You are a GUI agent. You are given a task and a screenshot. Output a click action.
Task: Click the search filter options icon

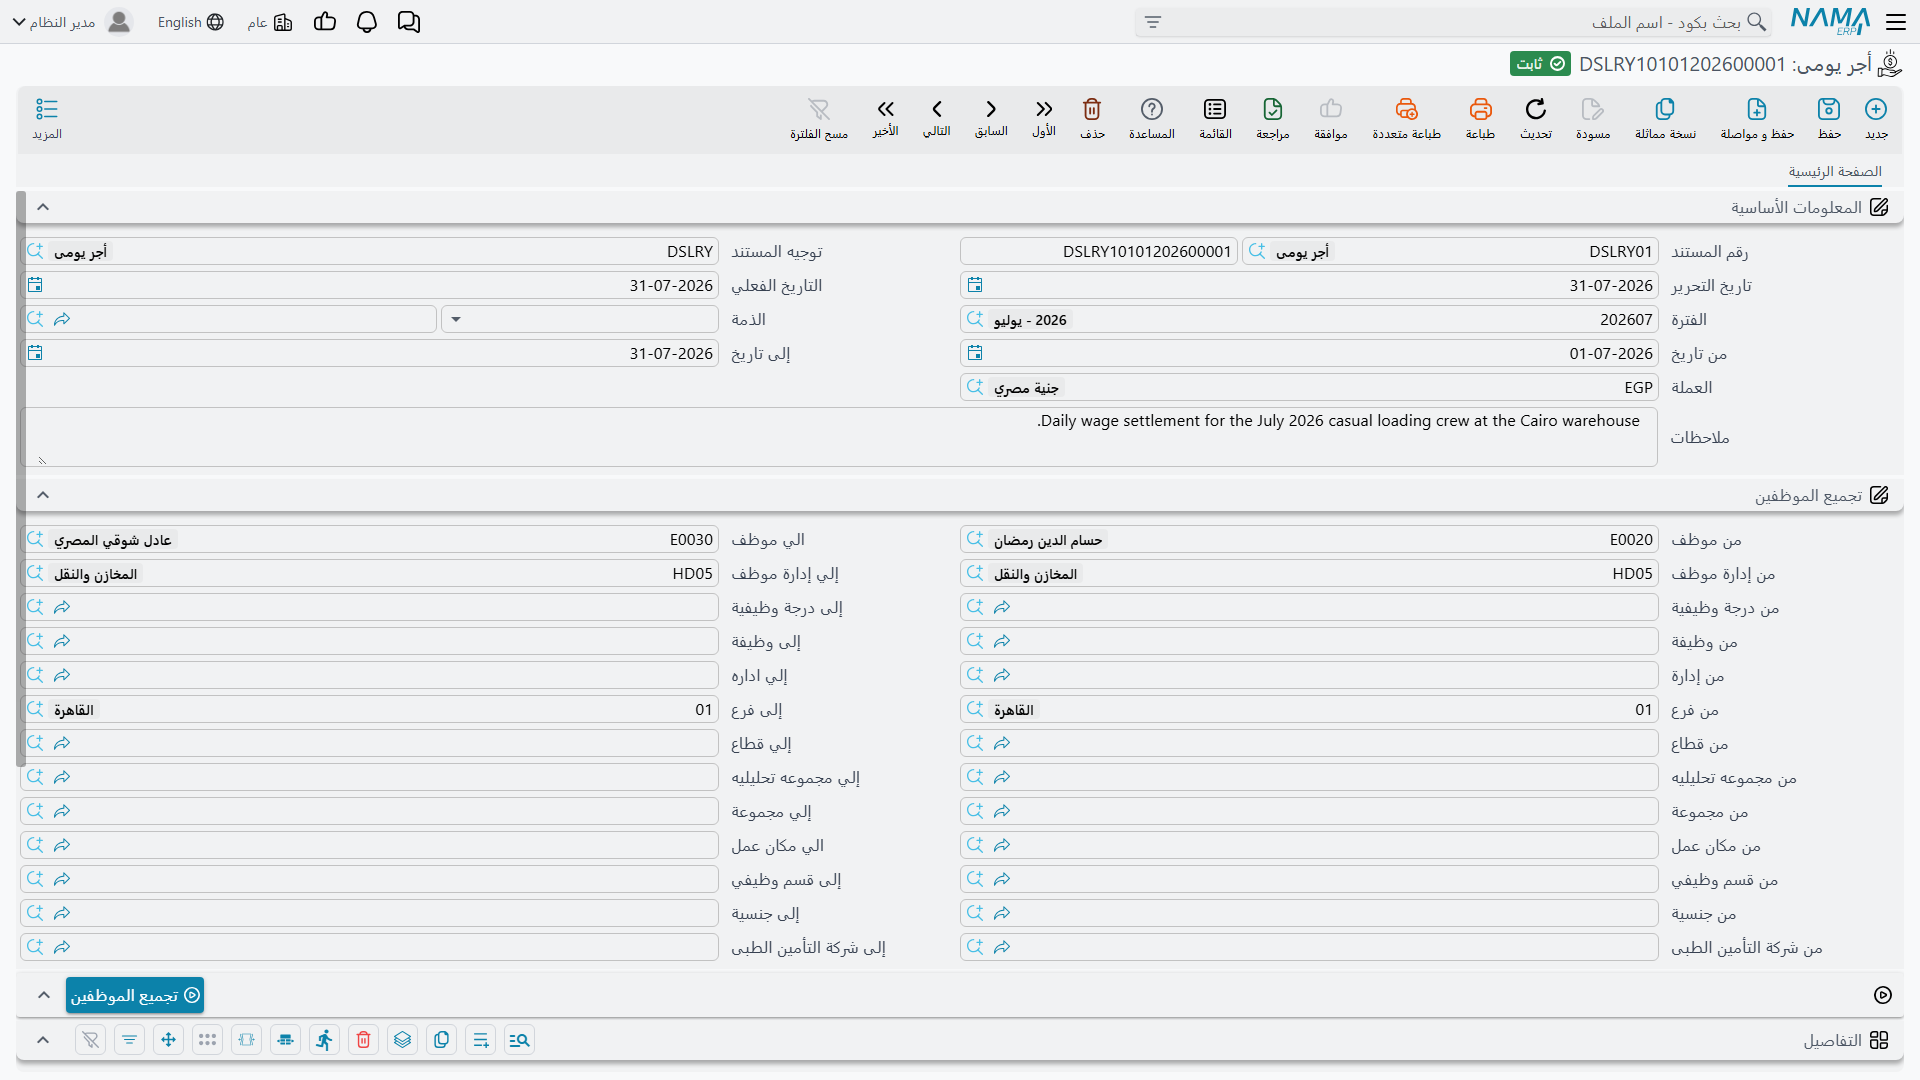[1153, 22]
